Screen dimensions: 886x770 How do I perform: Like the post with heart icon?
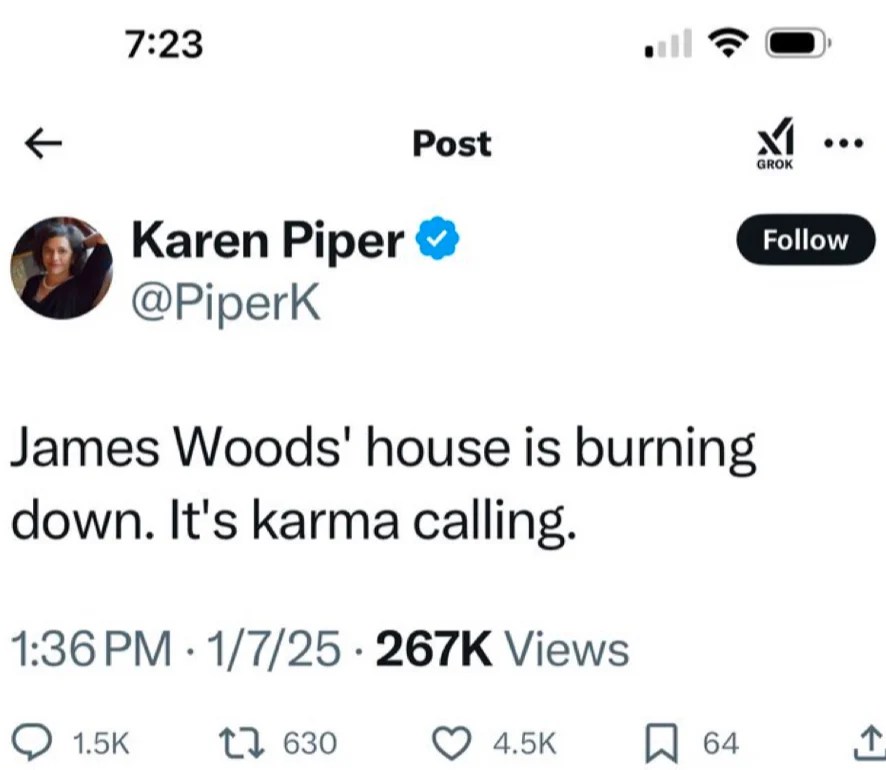coord(451,743)
